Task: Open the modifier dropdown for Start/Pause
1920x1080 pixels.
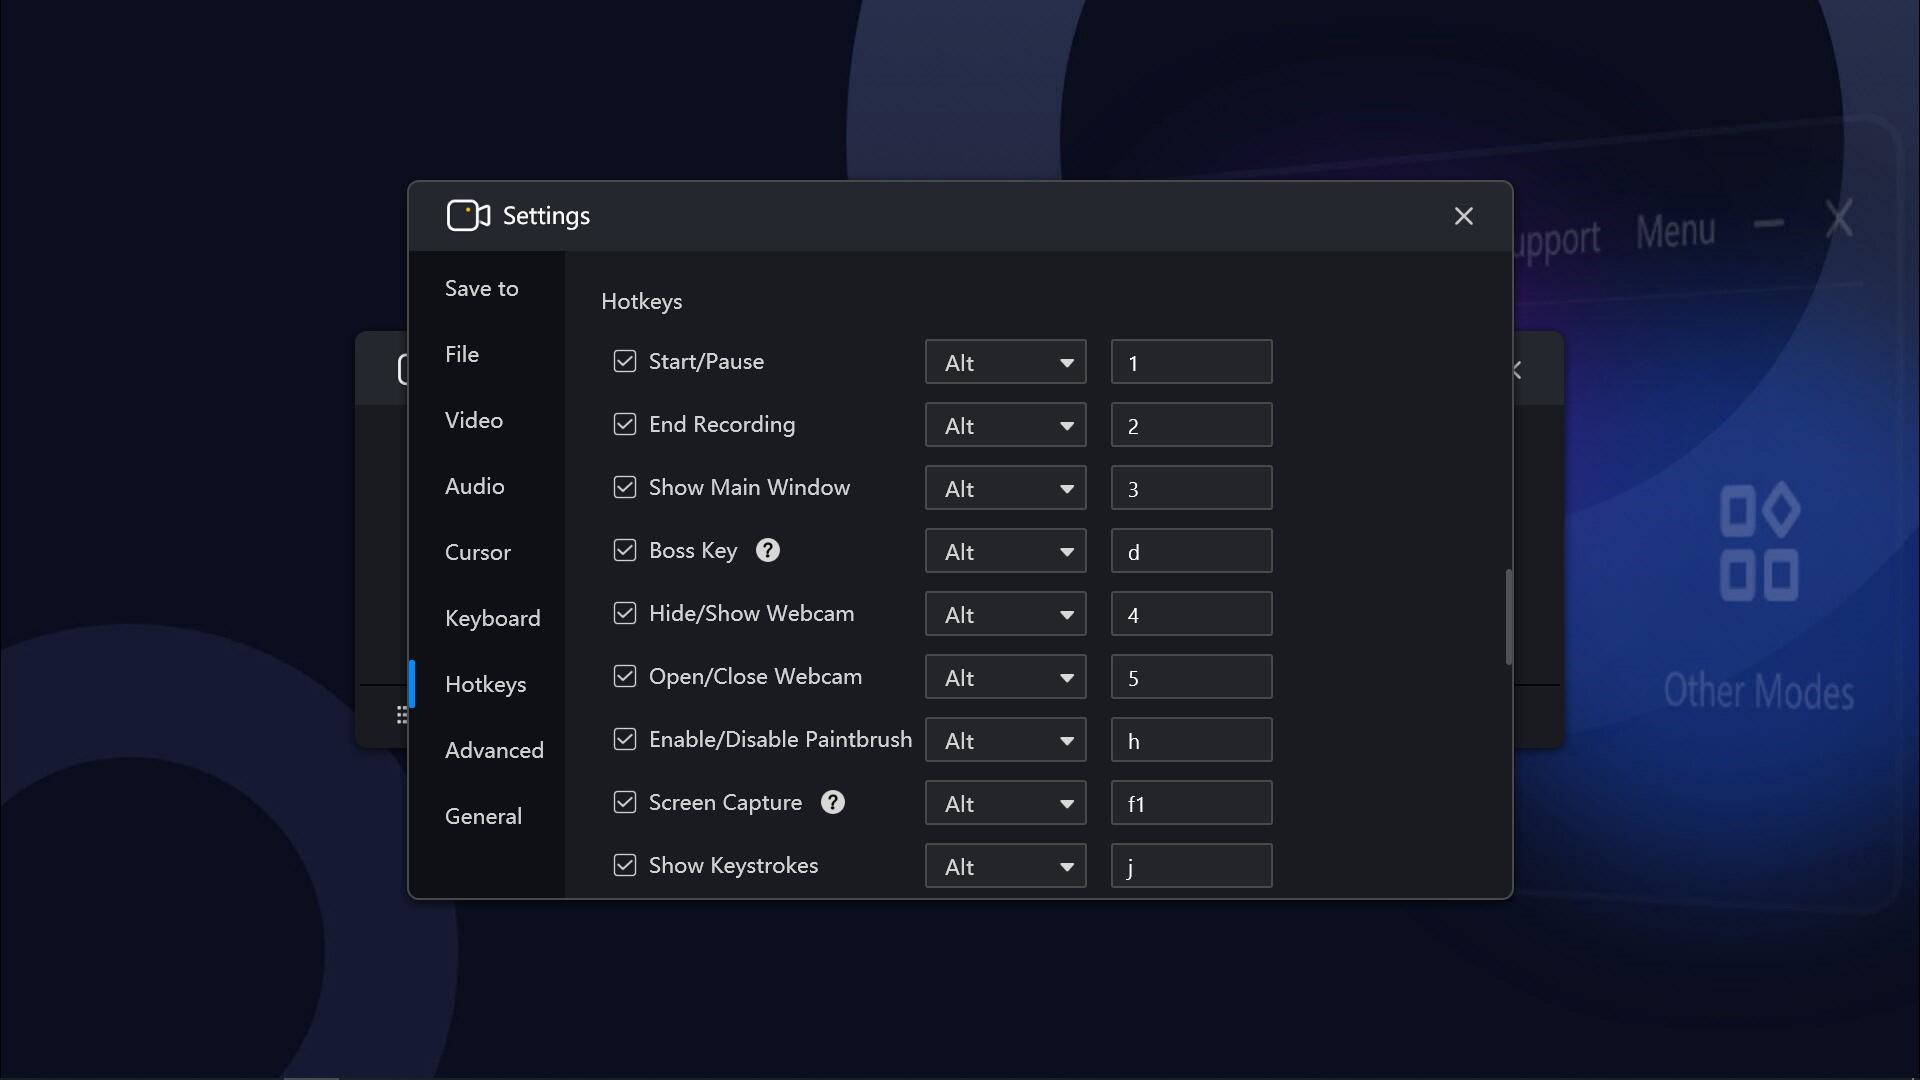Action: [x=1005, y=362]
